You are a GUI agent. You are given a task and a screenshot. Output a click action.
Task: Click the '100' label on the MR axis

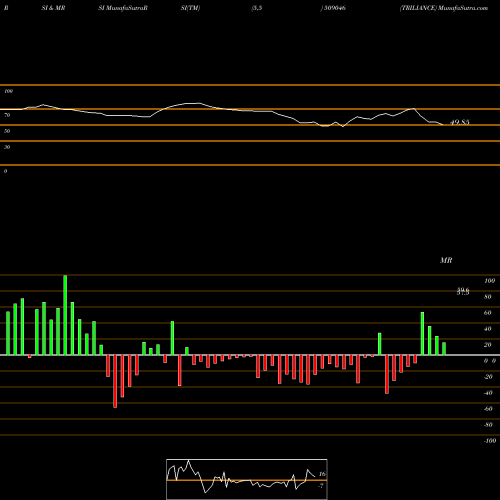pyautogui.click(x=490, y=281)
